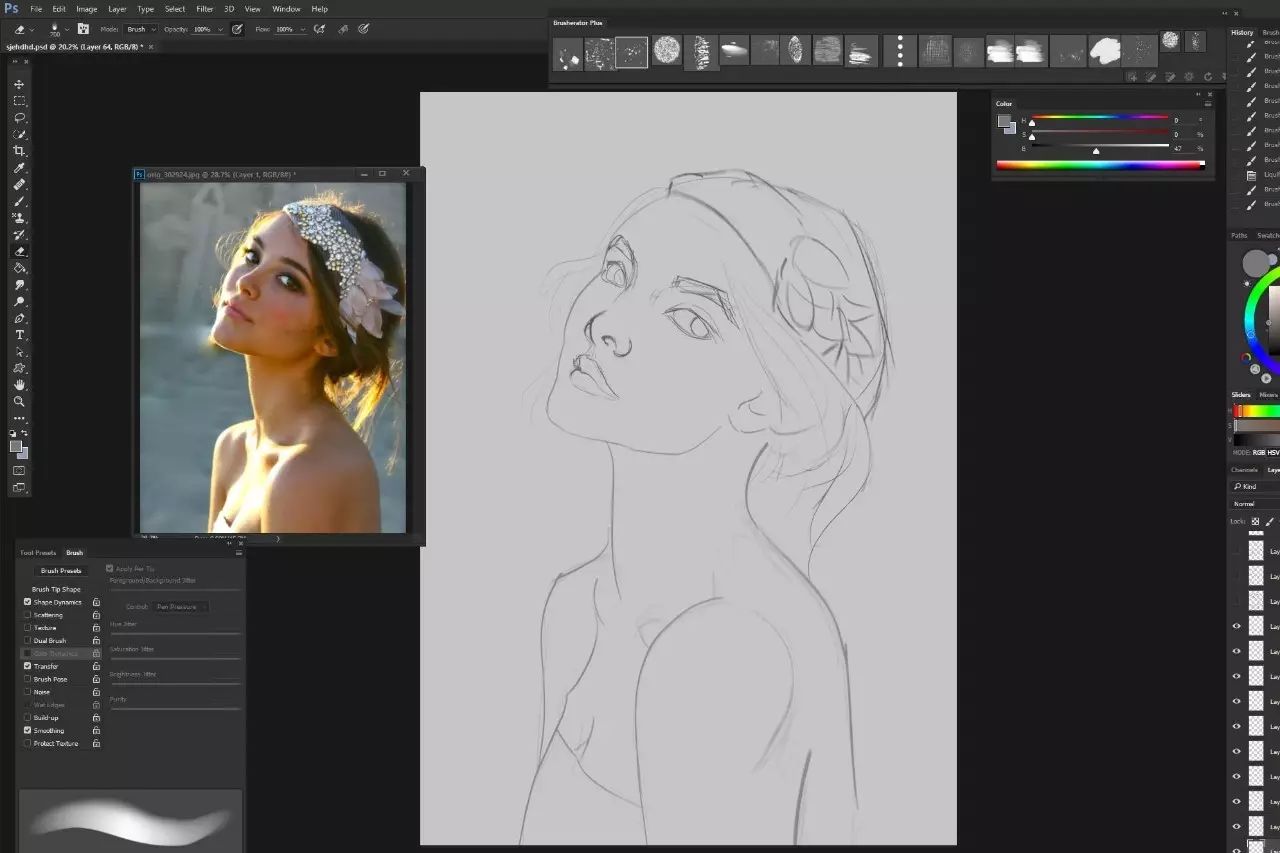Select the Zoom magnifier tool
This screenshot has width=1280, height=853.
click(x=19, y=401)
